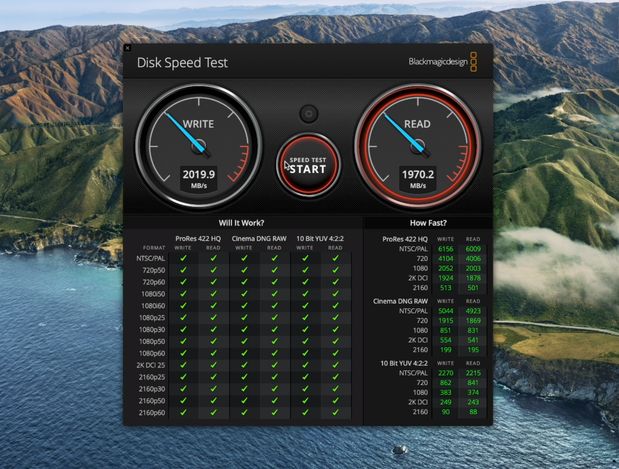The width and height of the screenshot is (619, 469).
Task: Click the Disk Speed Test title
Action: [x=182, y=63]
